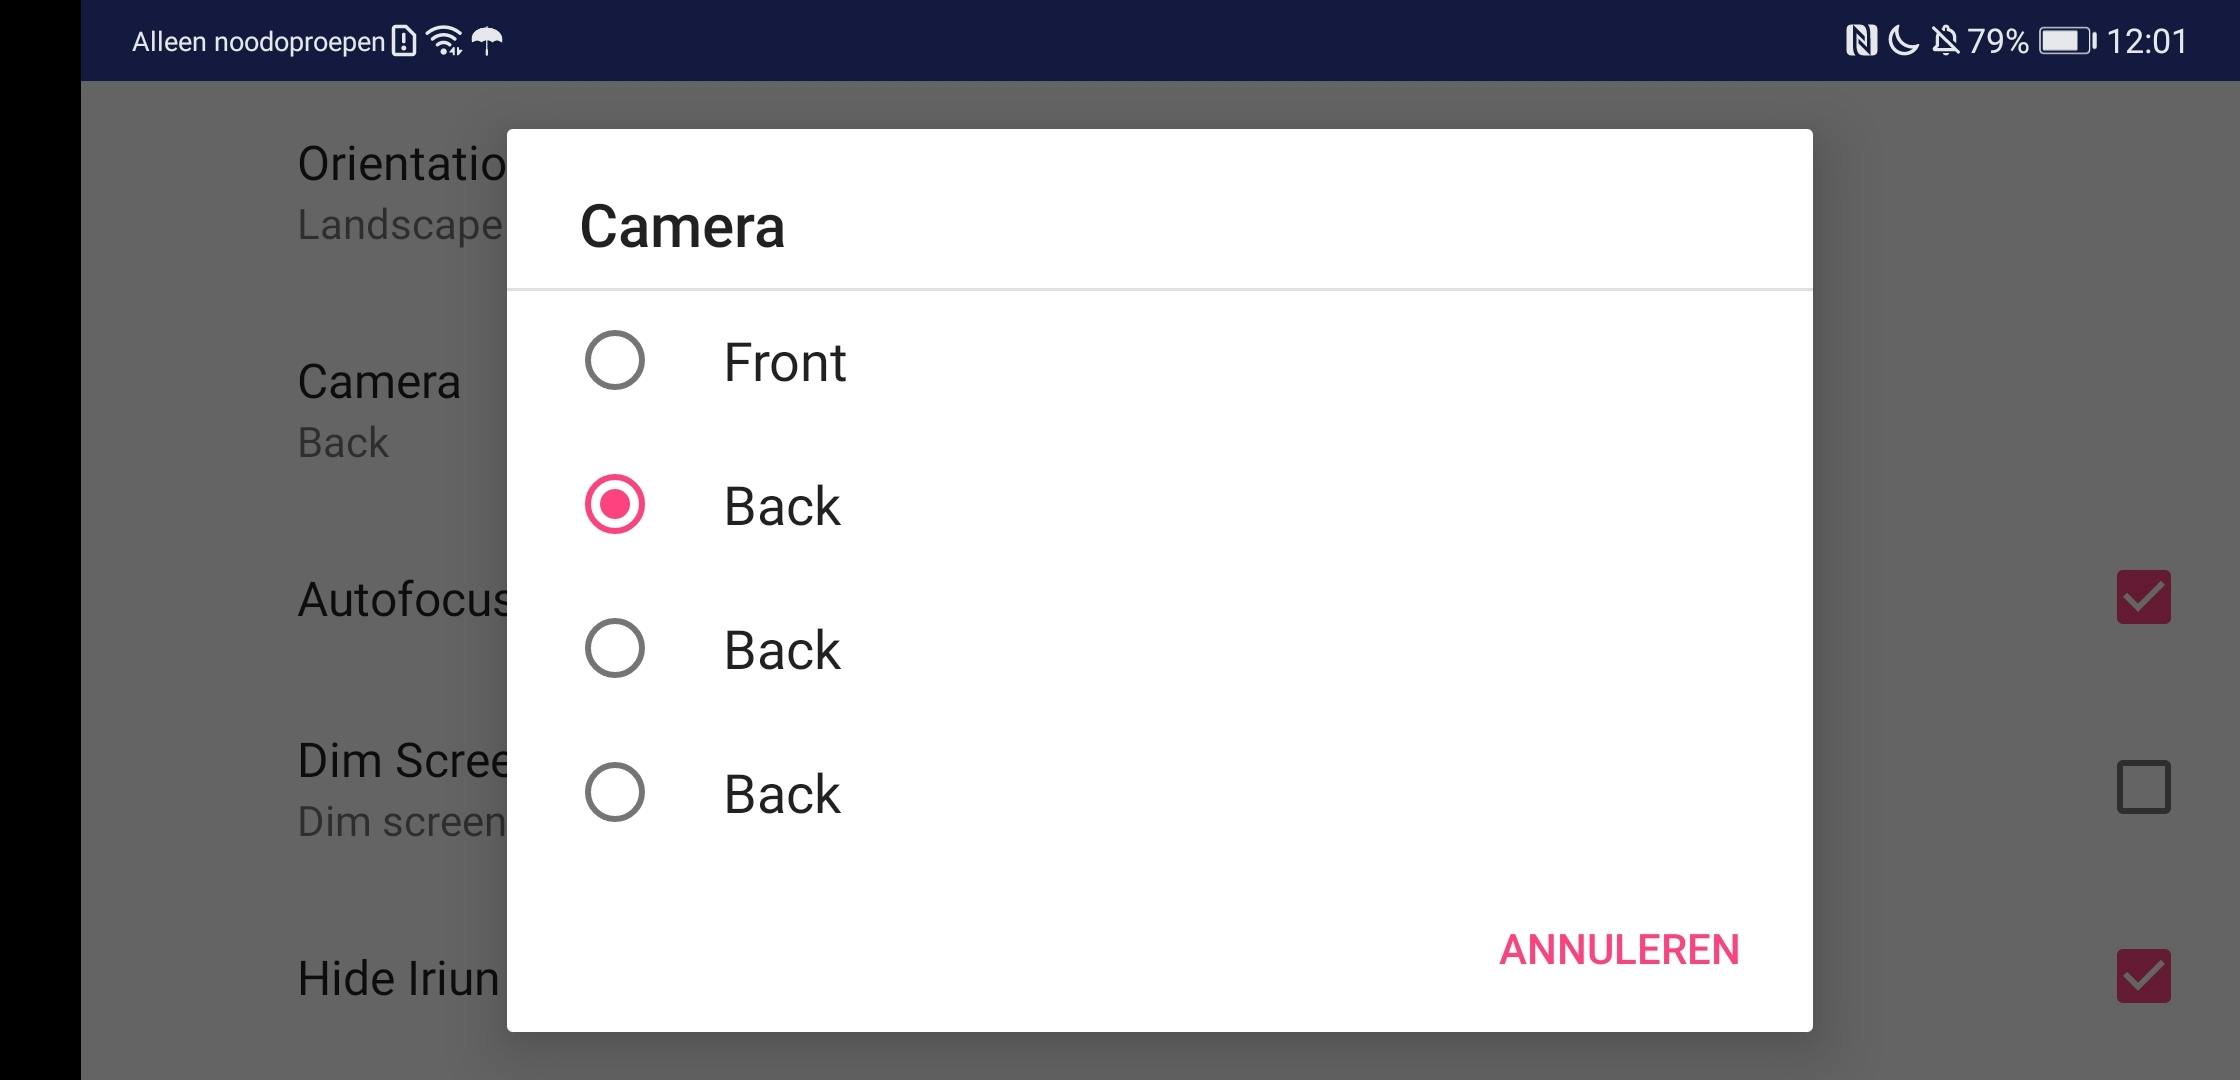Toggle the Autofocus checkbox
The image size is (2240, 1080).
[2143, 597]
